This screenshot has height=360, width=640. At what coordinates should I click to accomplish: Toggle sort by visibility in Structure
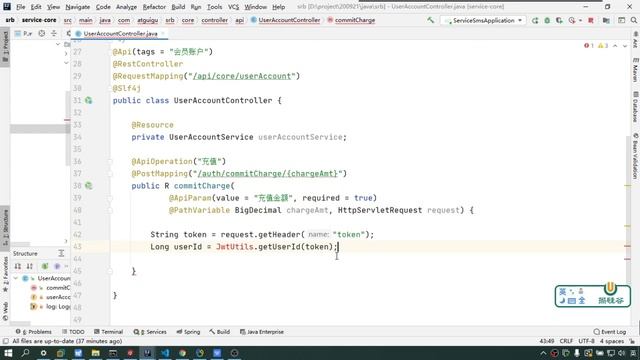(18, 266)
